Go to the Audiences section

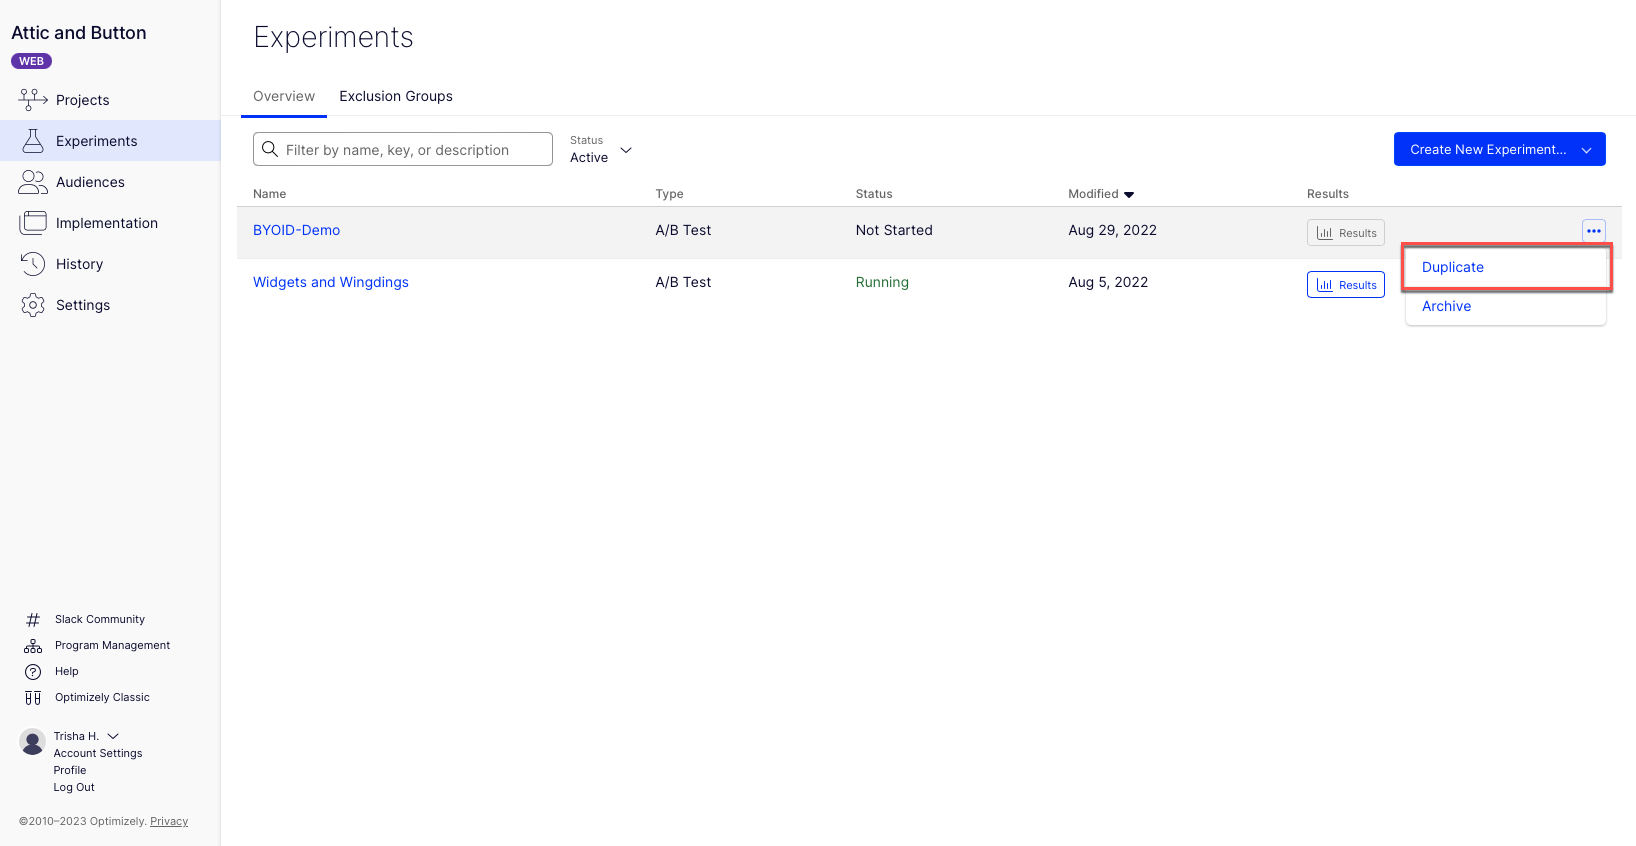[90, 182]
